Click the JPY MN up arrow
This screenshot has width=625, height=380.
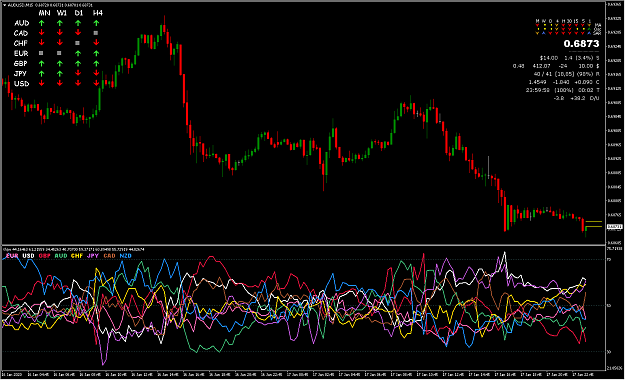(41, 73)
